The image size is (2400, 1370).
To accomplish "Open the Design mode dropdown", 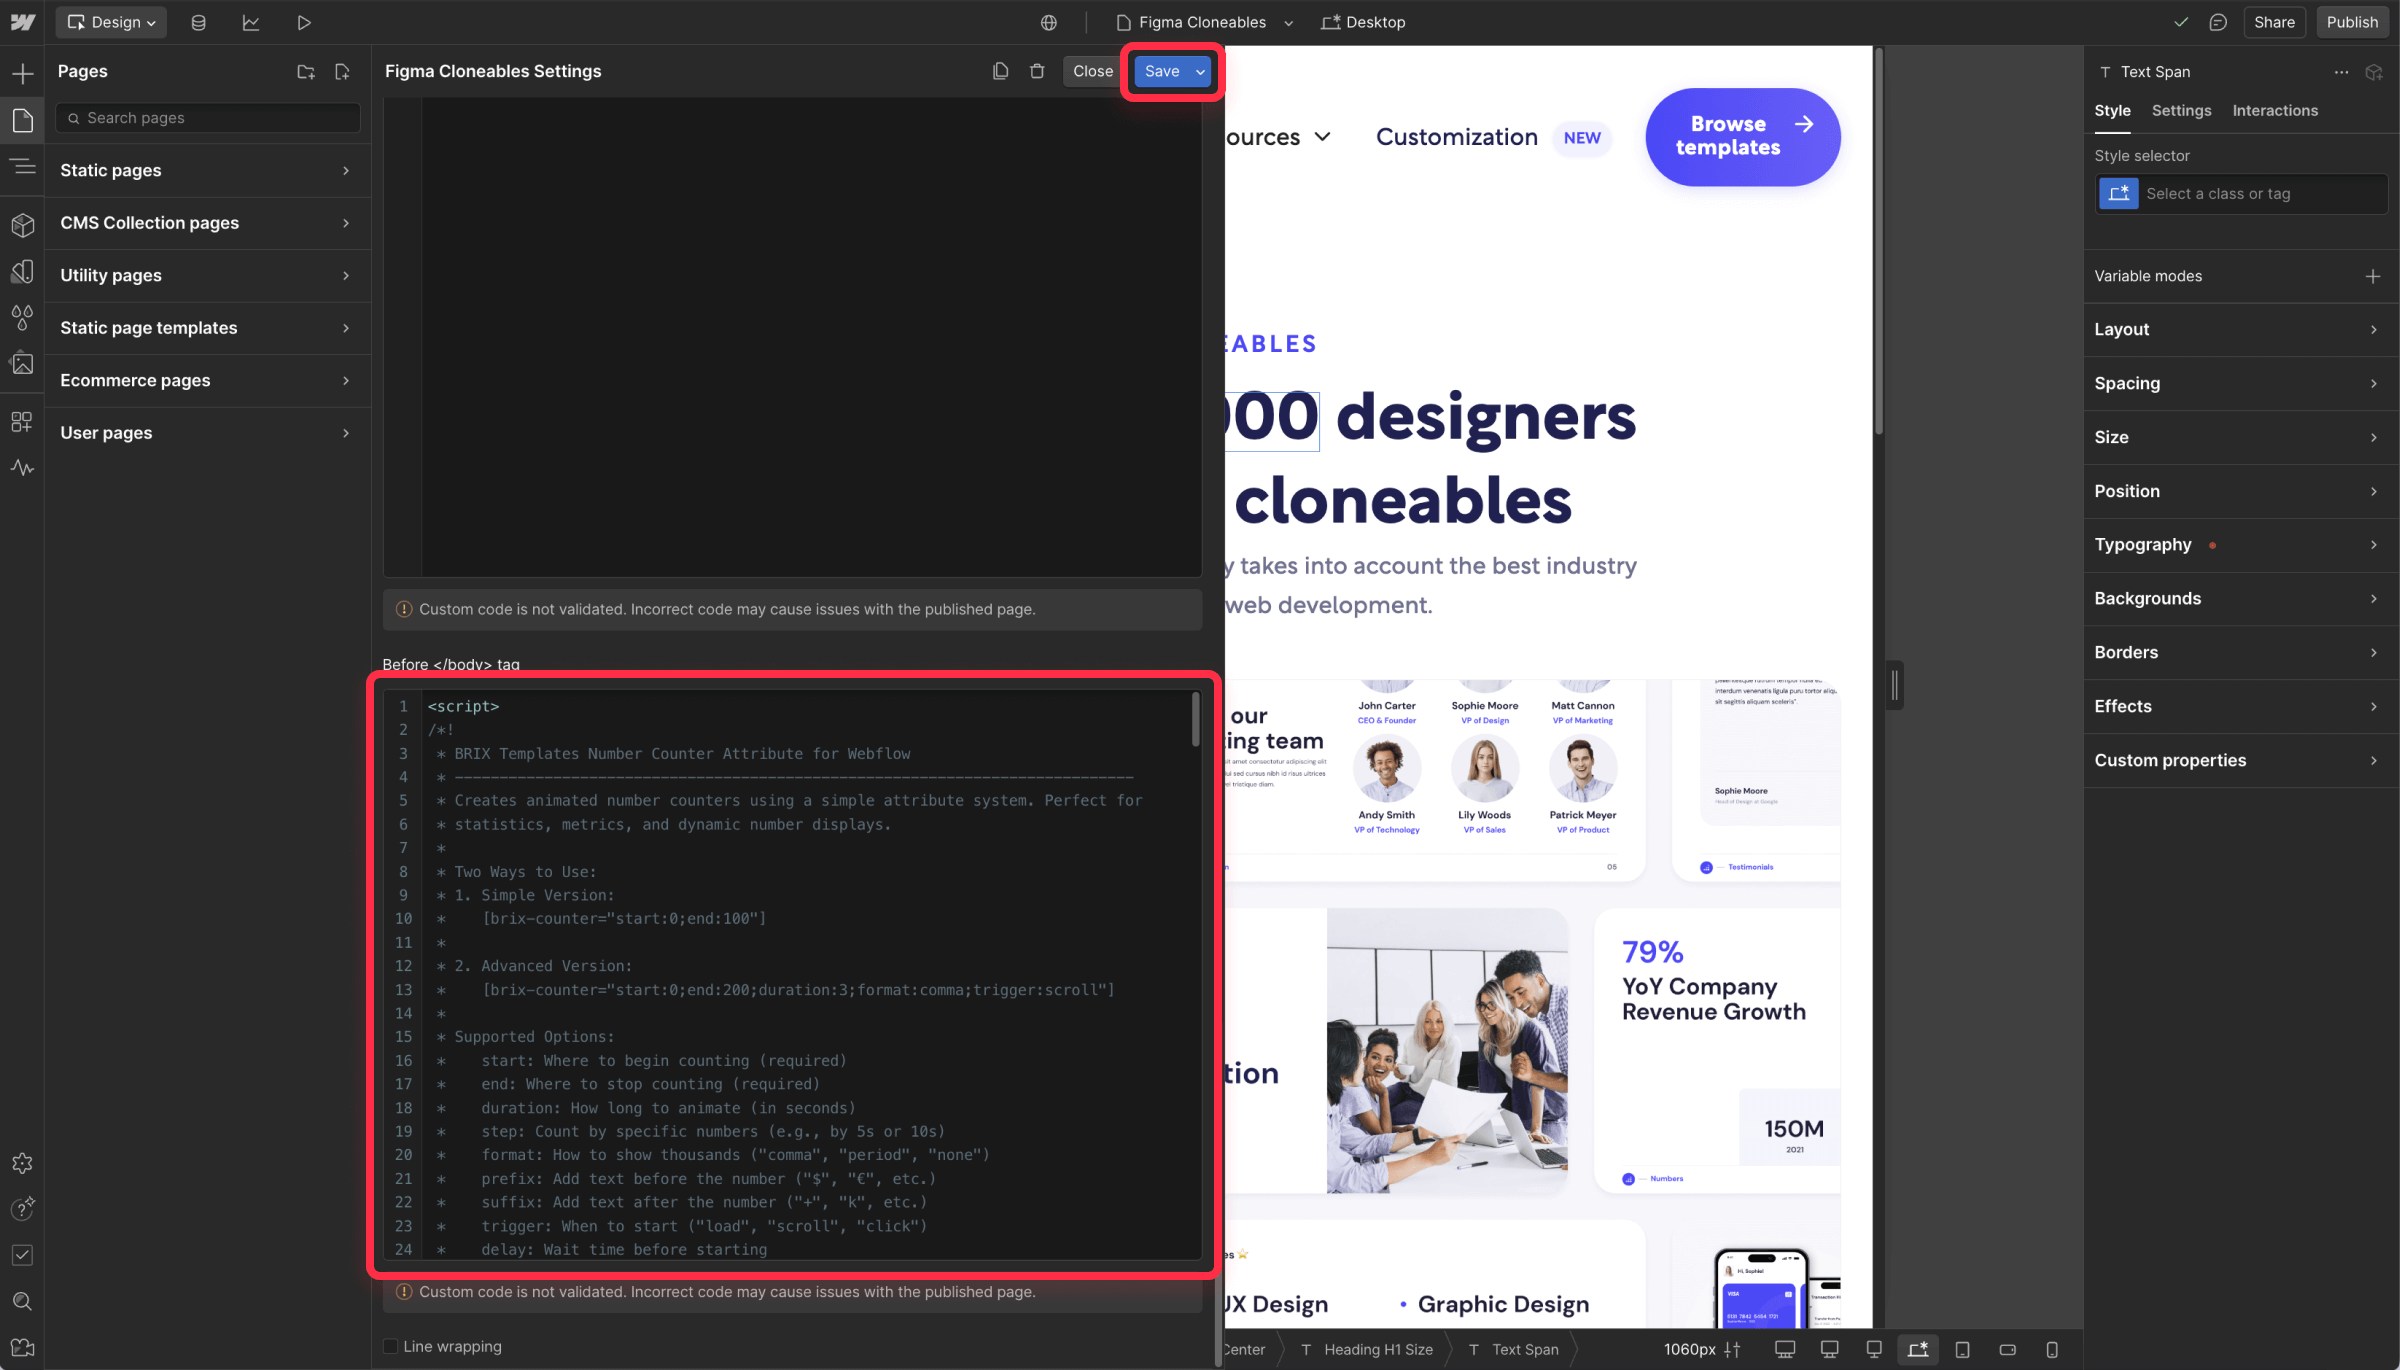I will [111, 22].
